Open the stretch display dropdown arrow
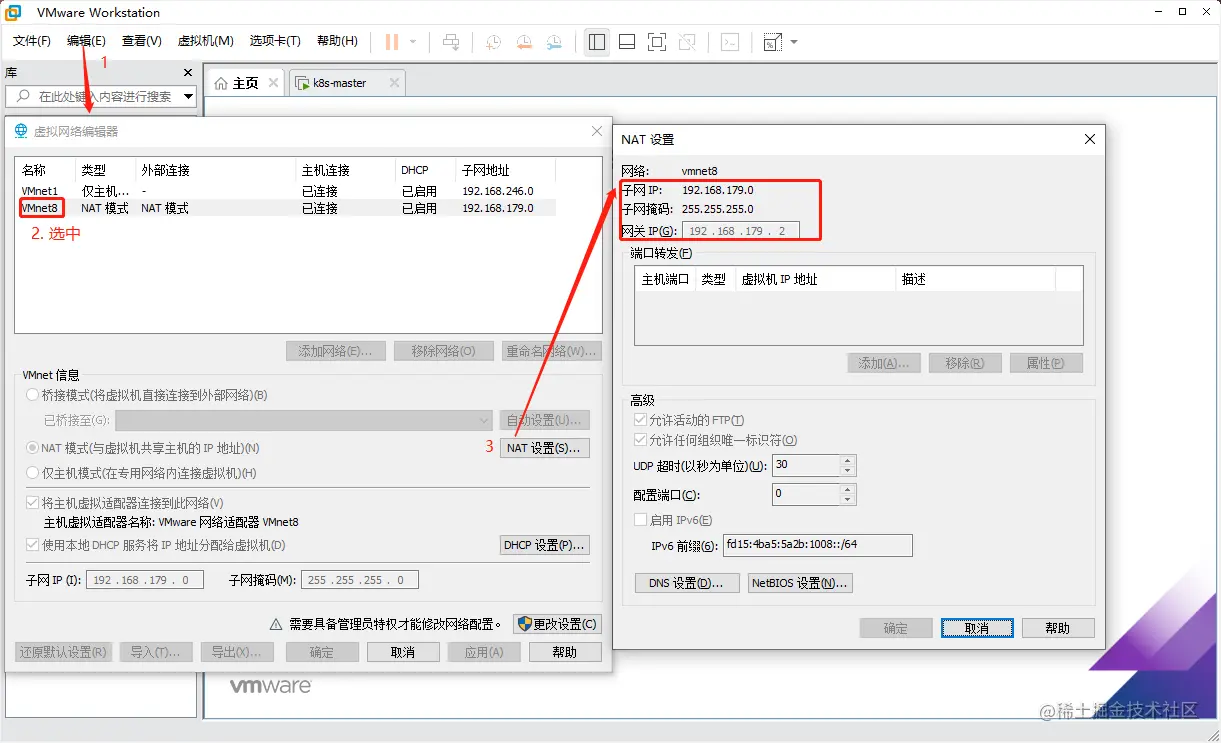1221x743 pixels. pos(794,42)
